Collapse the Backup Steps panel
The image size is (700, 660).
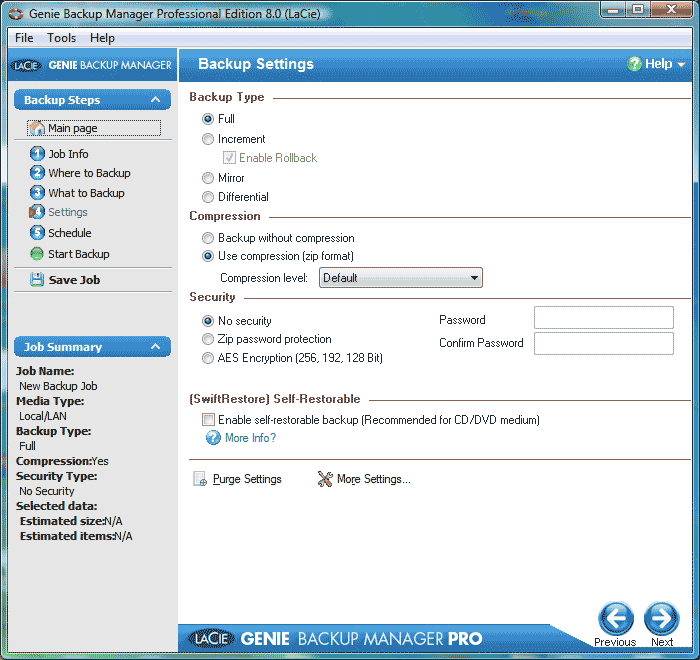click(155, 100)
